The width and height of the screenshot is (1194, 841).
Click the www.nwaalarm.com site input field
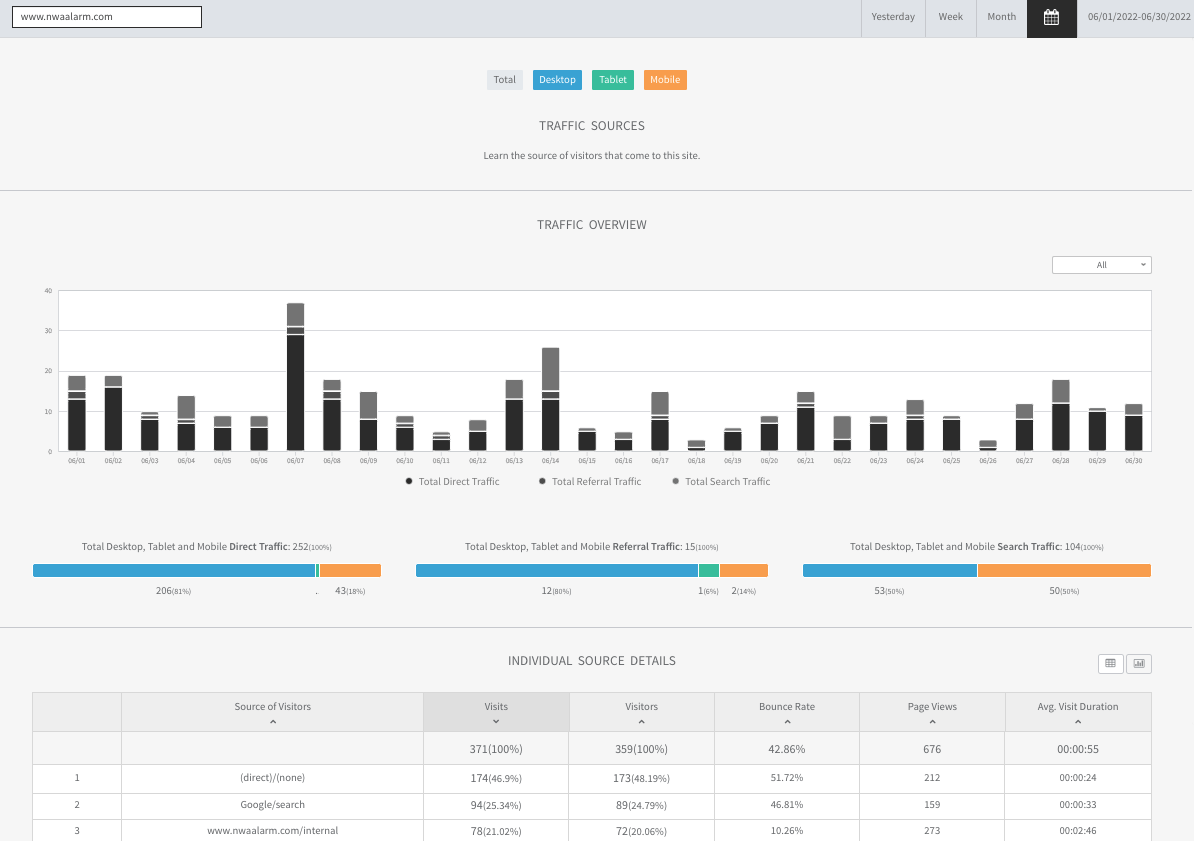click(106, 17)
